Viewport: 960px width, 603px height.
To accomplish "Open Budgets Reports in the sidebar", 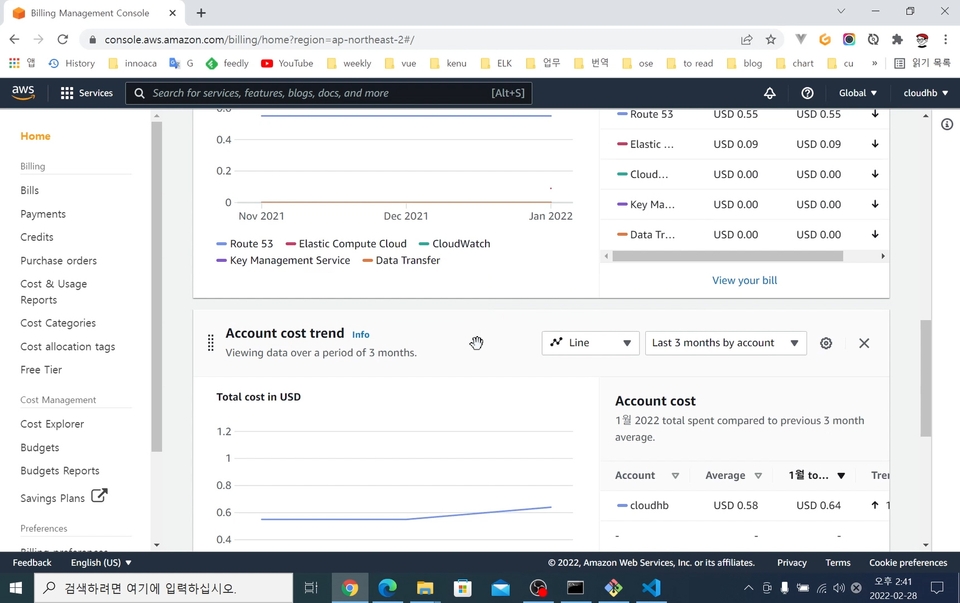I will click(x=60, y=471).
